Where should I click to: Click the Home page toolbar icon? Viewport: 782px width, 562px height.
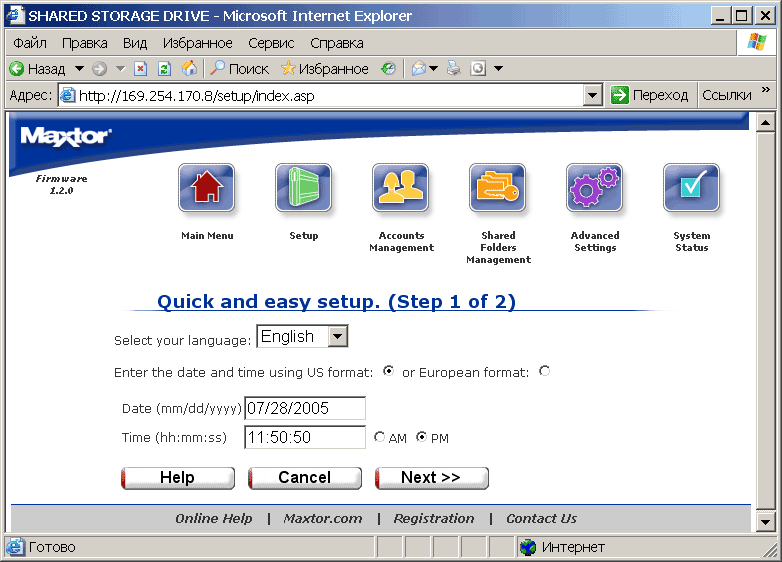(189, 68)
